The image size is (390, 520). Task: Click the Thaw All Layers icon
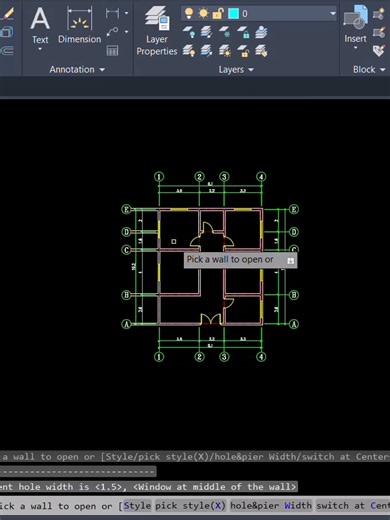pyautogui.click(x=225, y=51)
